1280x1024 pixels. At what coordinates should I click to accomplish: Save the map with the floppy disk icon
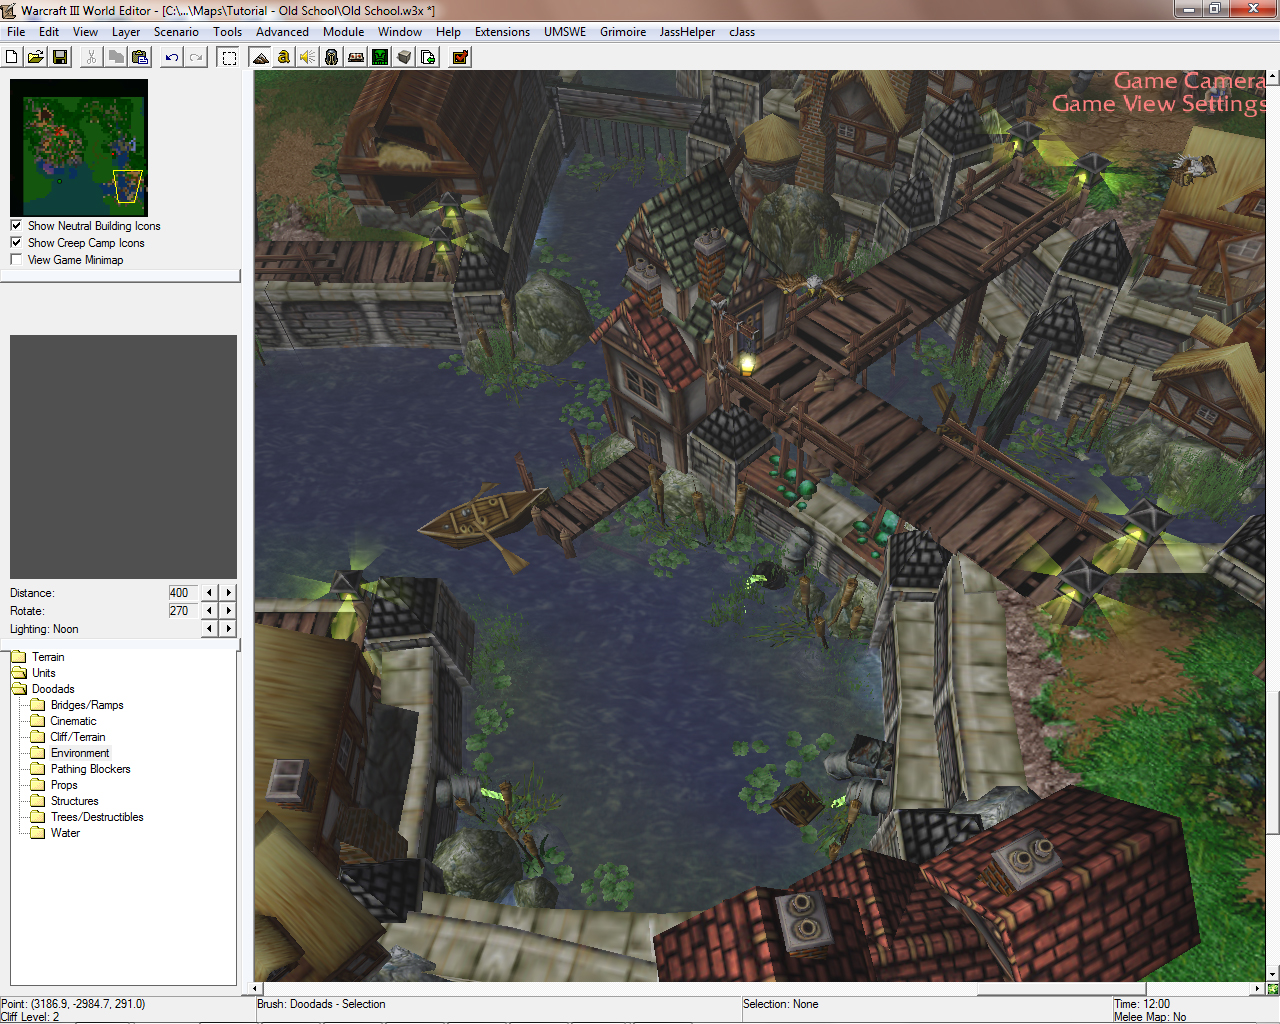[x=60, y=57]
